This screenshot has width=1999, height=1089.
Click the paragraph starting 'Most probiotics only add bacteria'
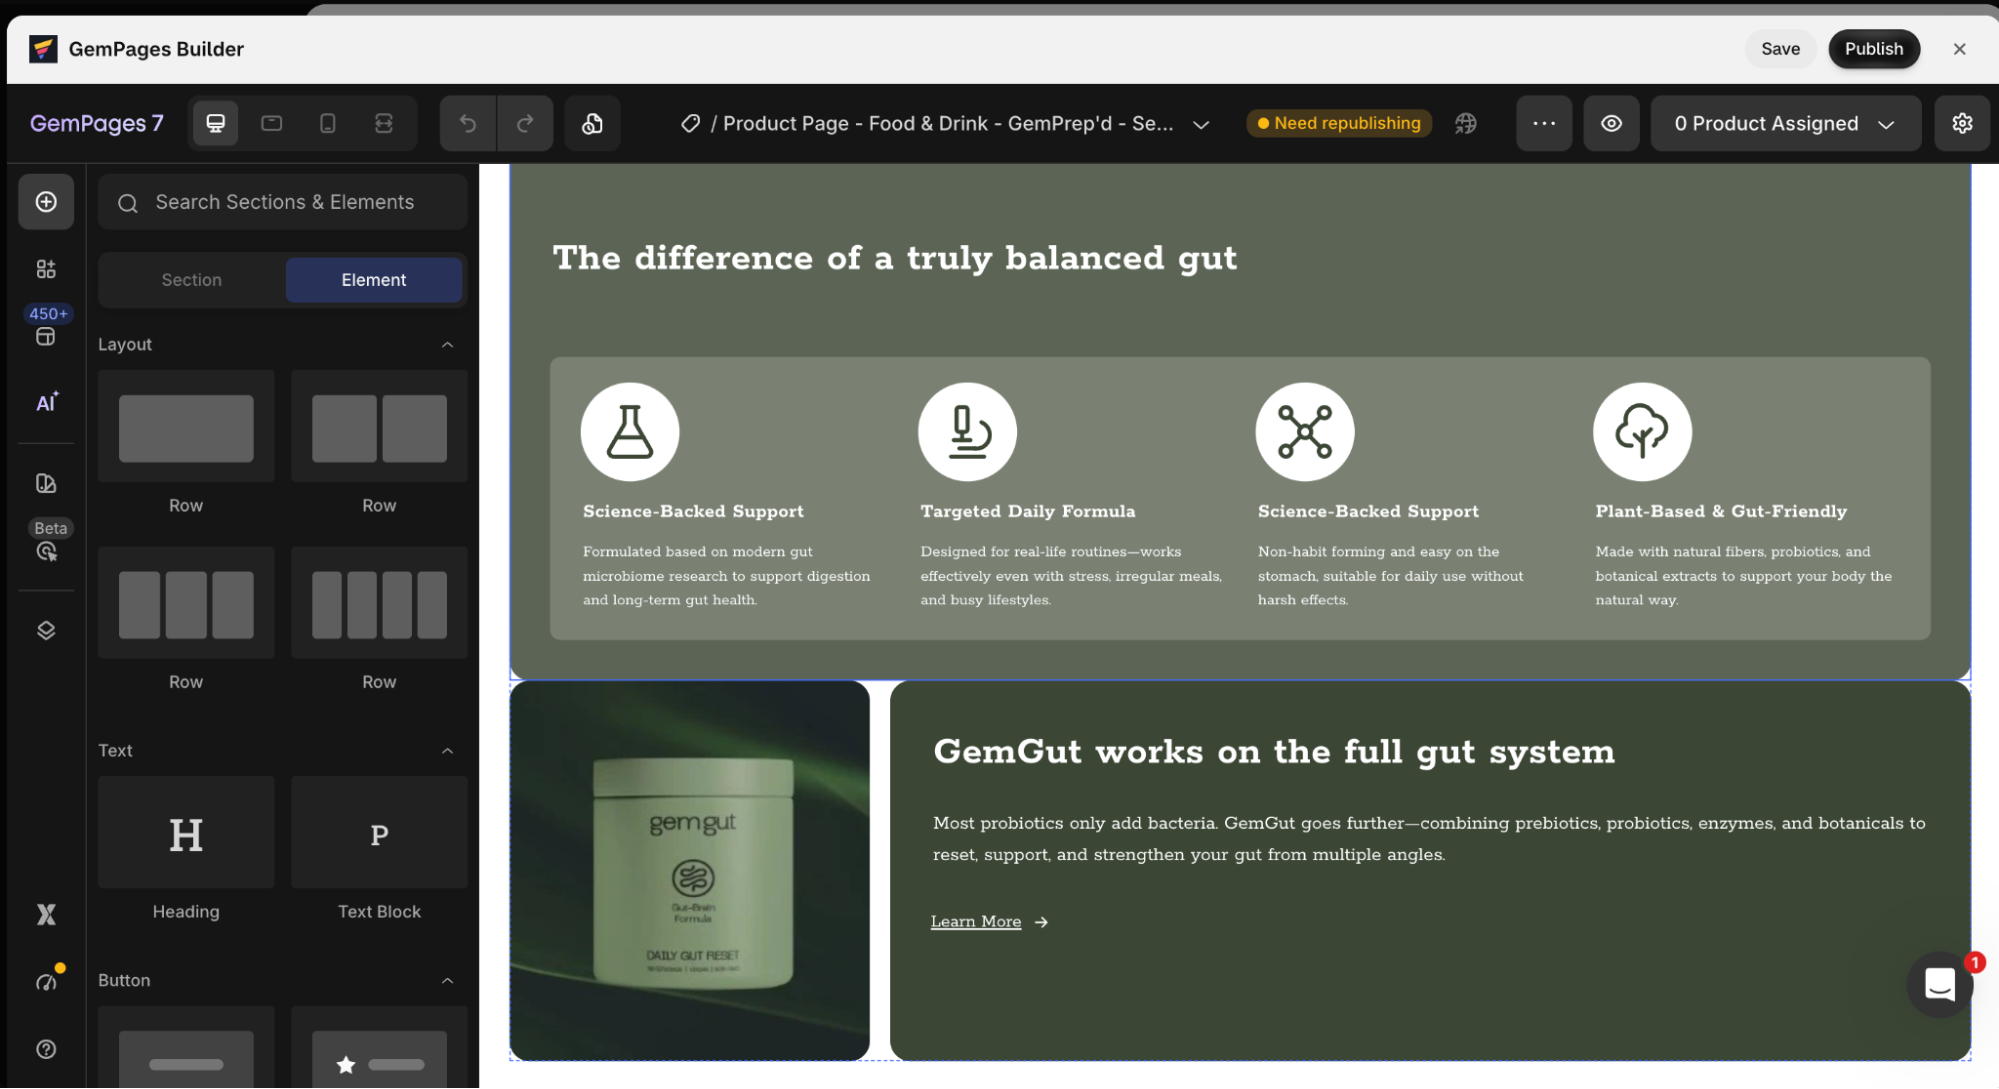pos(1429,839)
